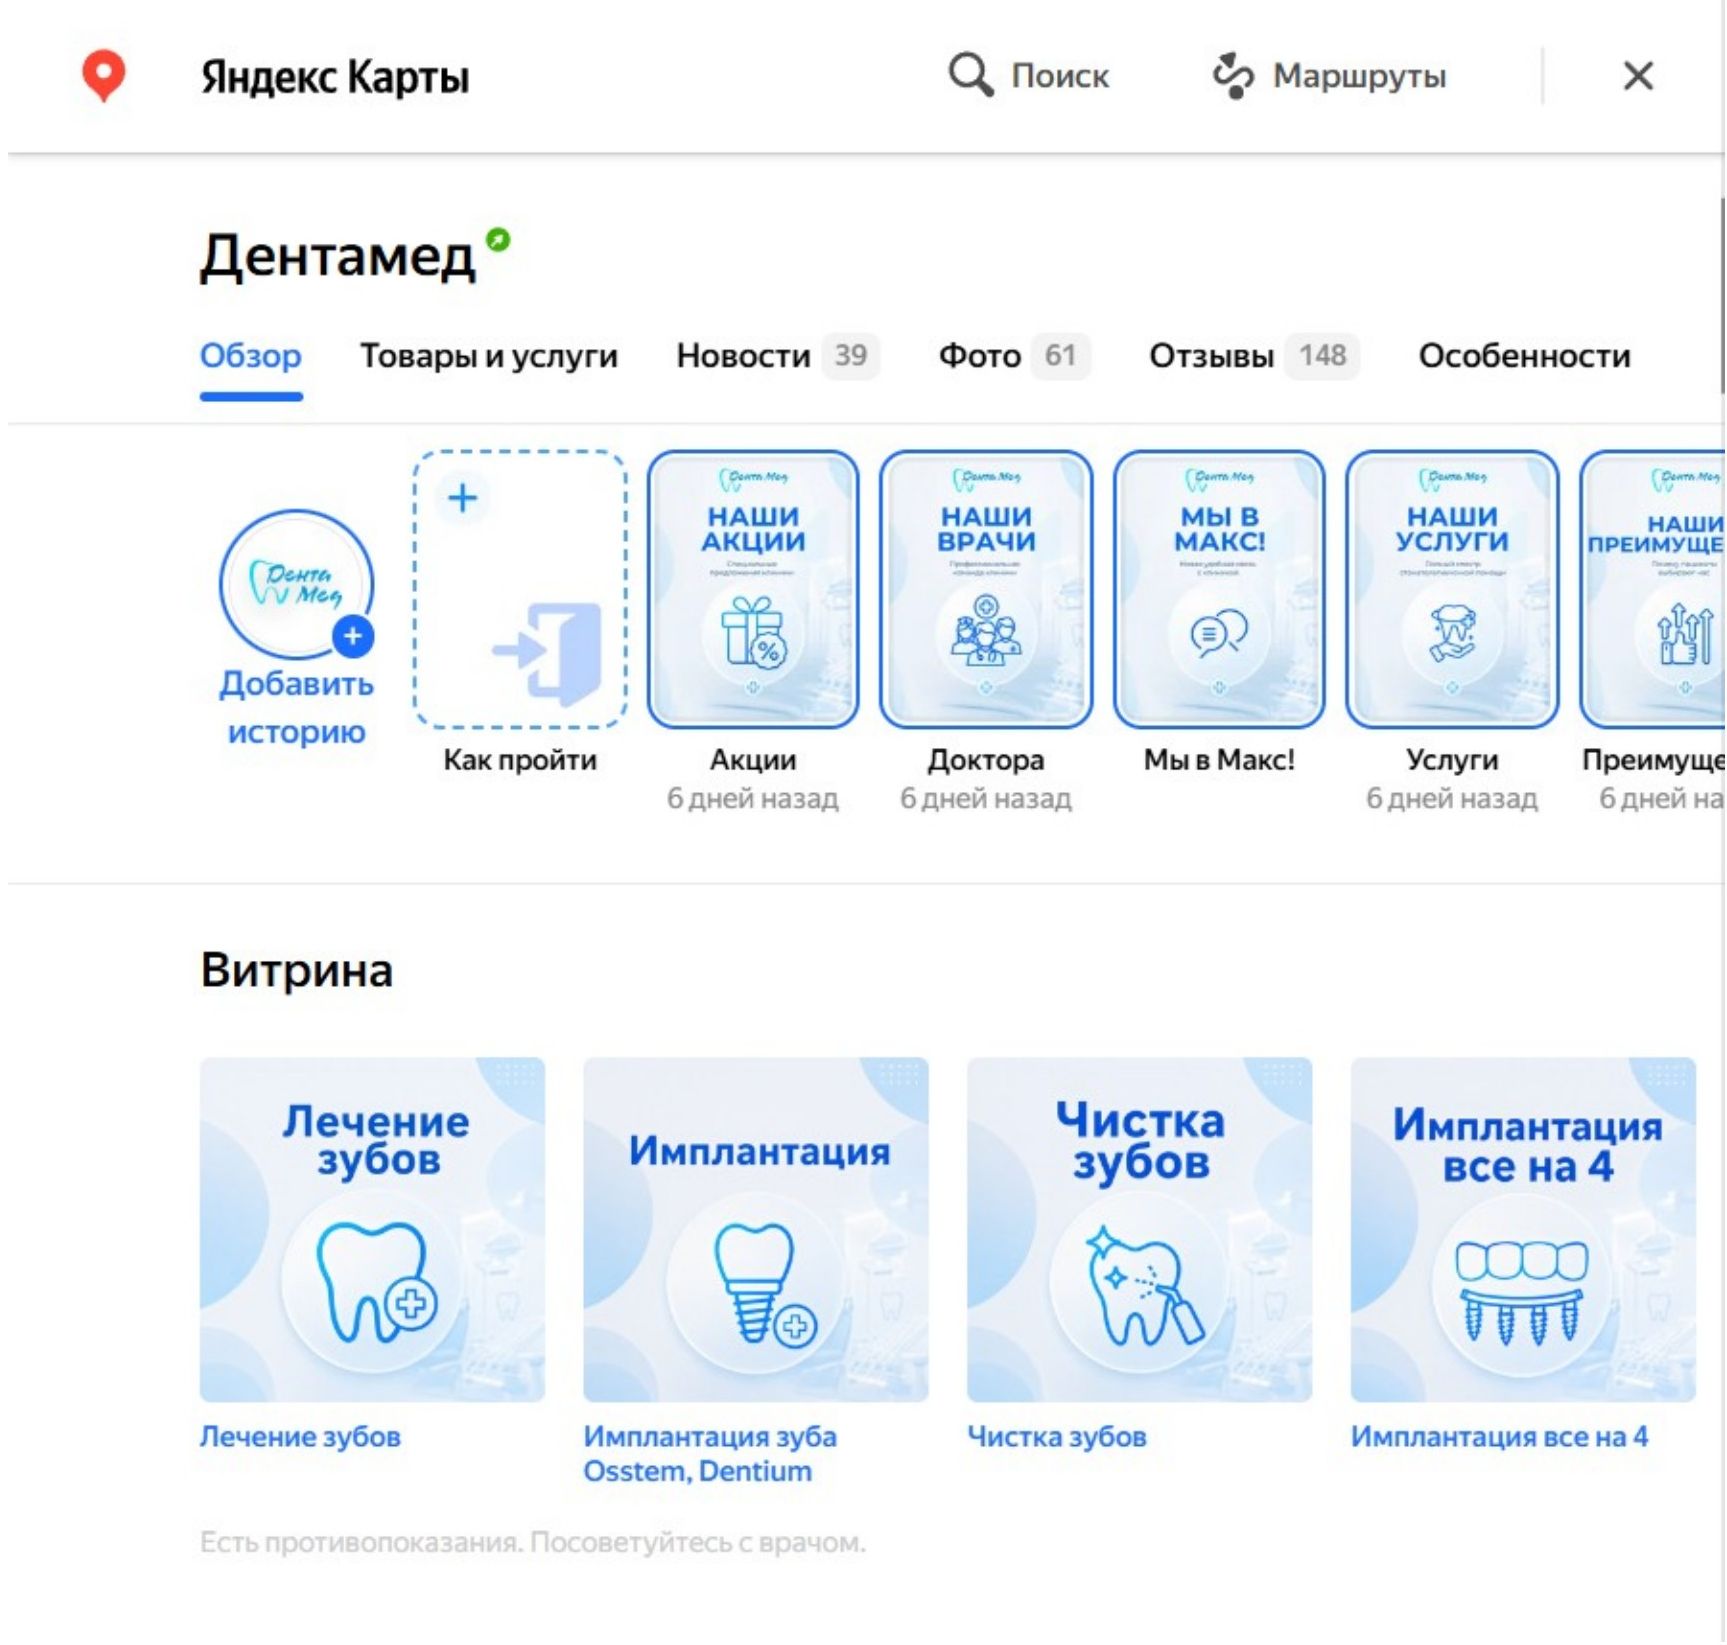Open the Фото tab
The image size is (1727, 1645).
[x=1013, y=355]
